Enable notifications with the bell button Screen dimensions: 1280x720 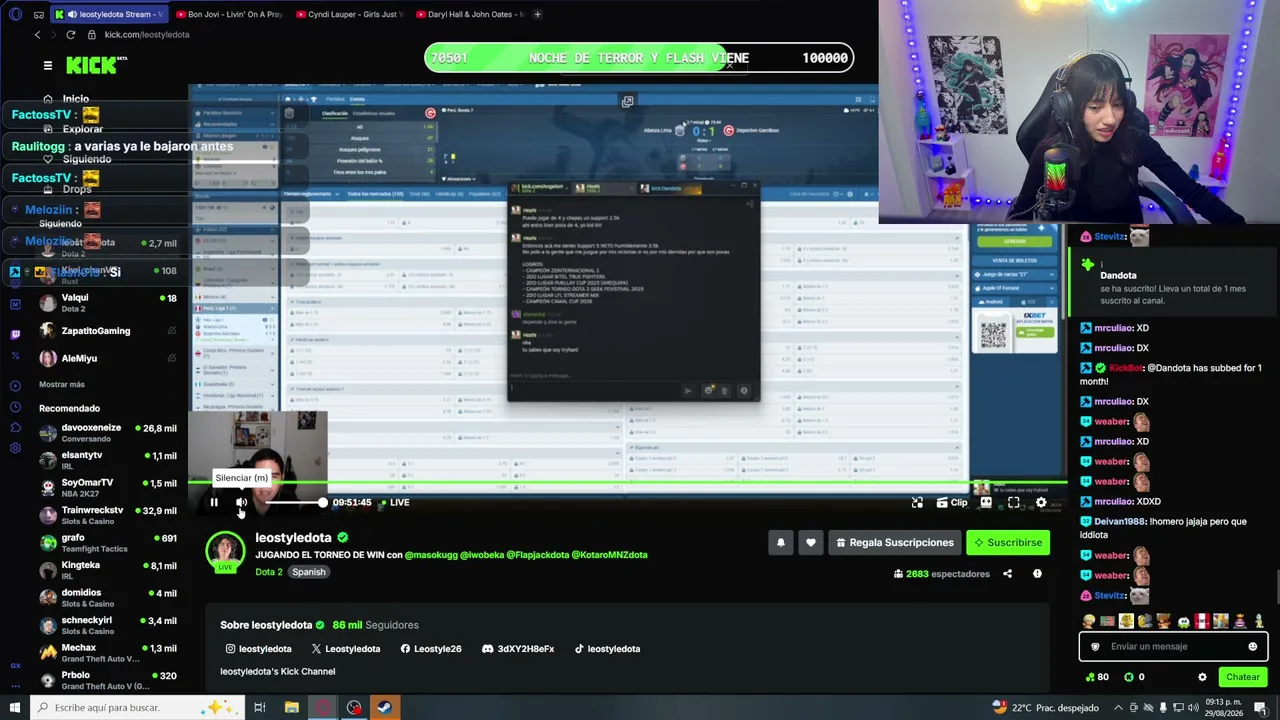781,542
